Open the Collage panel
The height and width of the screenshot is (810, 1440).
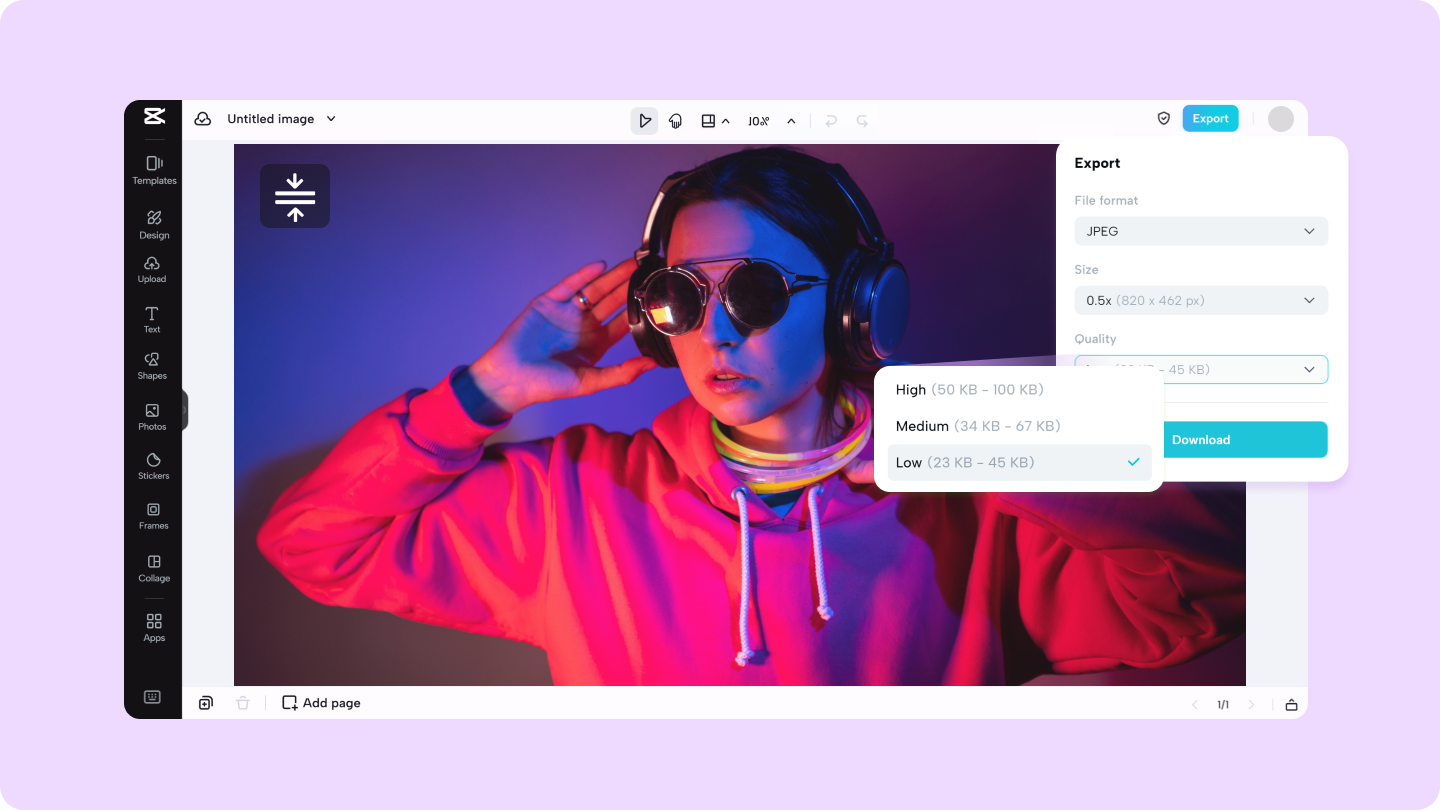click(154, 568)
